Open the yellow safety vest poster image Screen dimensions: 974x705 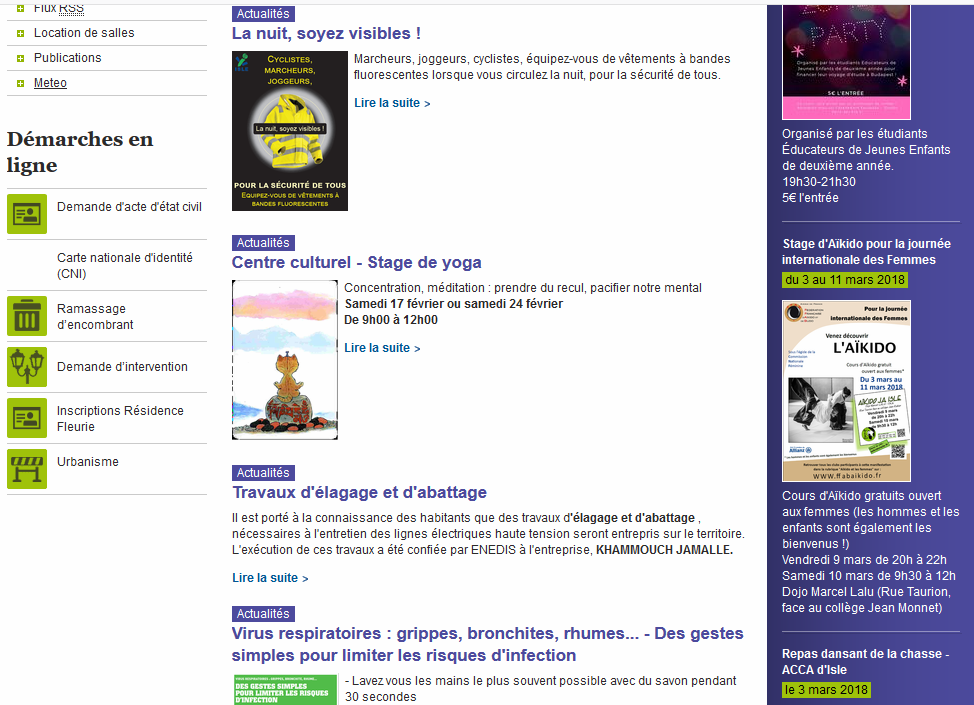tap(290, 131)
